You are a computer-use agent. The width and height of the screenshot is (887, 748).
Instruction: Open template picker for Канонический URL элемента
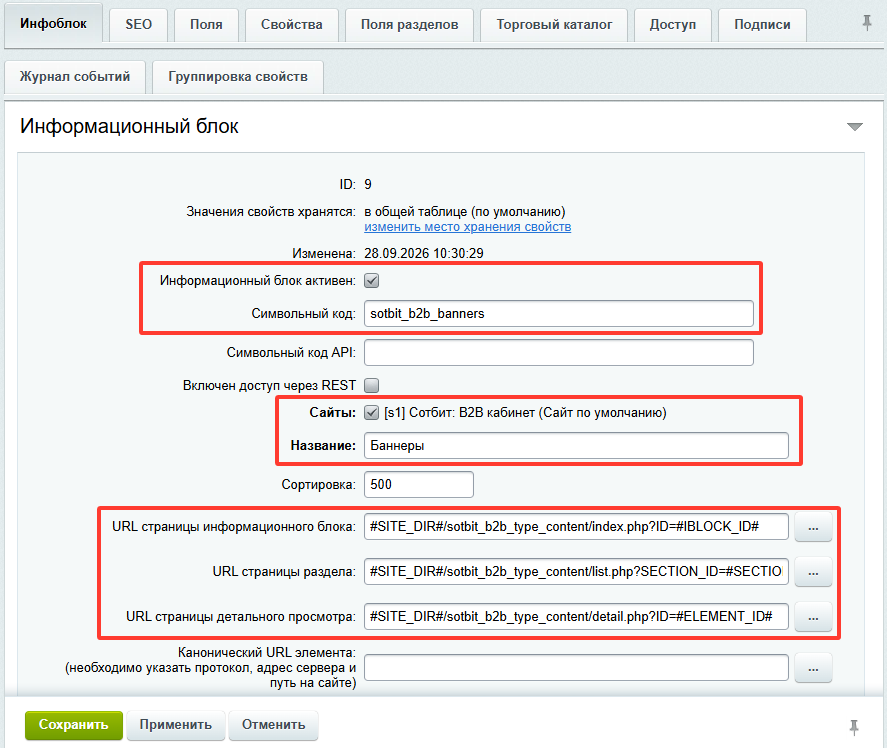coord(813,668)
